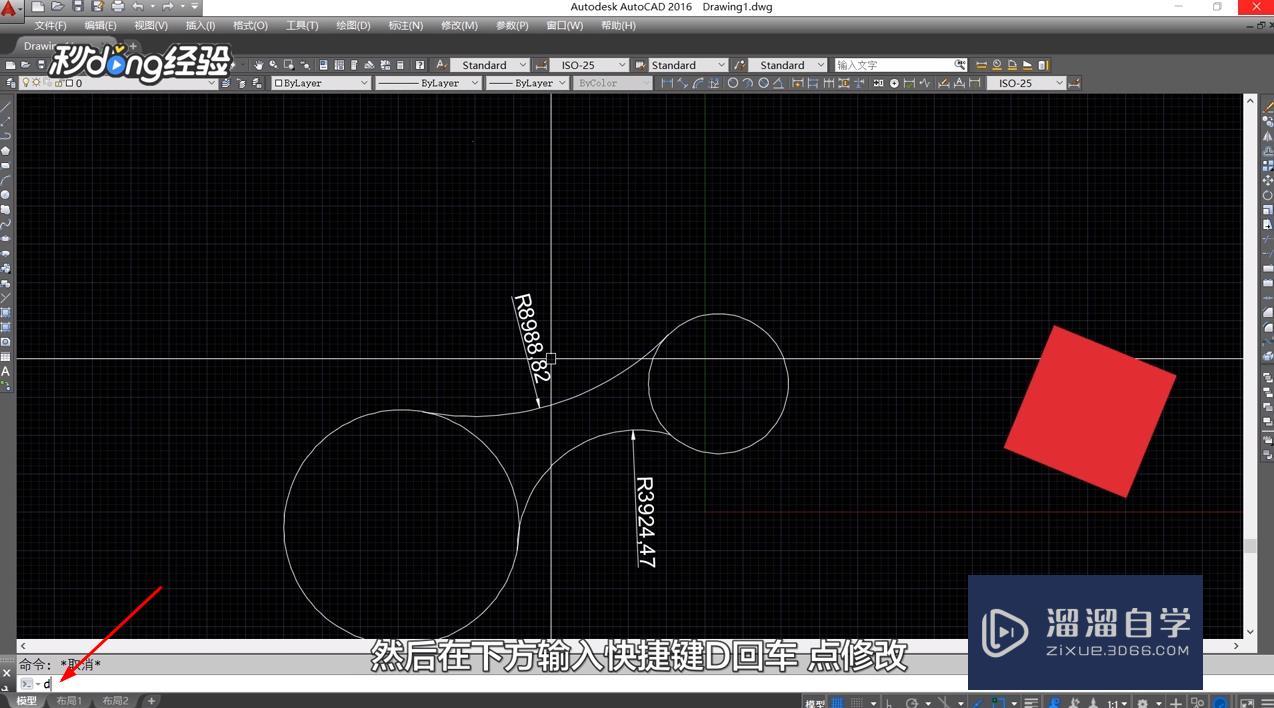Screen dimensions: 1274x708
Task: Open the Layer Properties Manager icon
Action: coord(10,83)
